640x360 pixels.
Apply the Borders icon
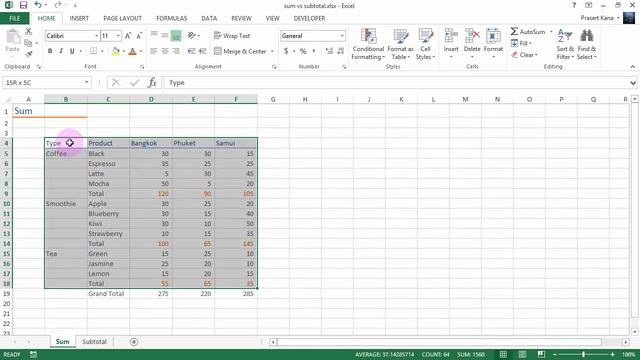(x=93, y=51)
